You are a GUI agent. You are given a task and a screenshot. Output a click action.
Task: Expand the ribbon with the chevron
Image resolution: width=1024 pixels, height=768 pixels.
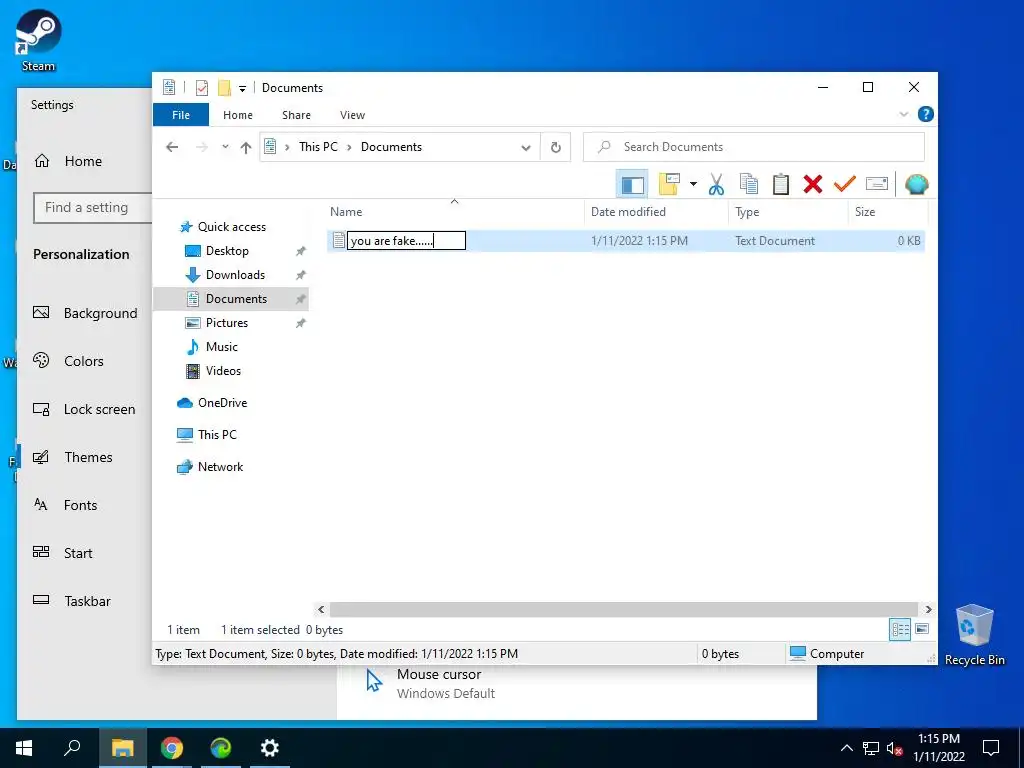click(904, 114)
